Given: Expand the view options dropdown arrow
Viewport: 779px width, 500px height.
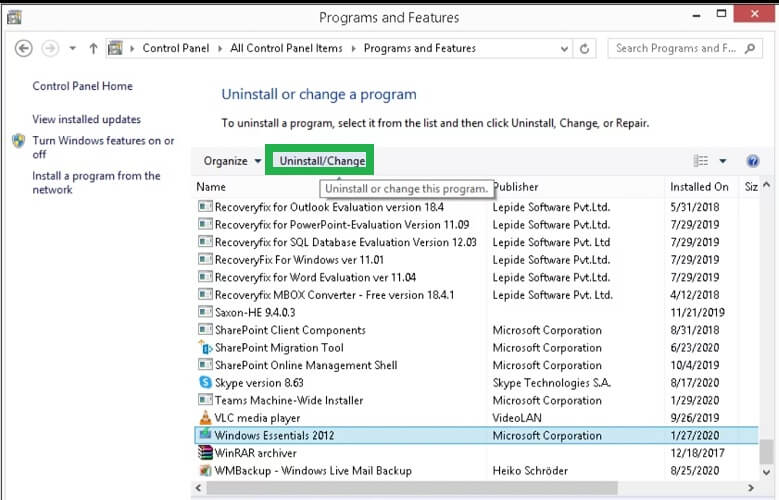Looking at the screenshot, I should [x=722, y=161].
